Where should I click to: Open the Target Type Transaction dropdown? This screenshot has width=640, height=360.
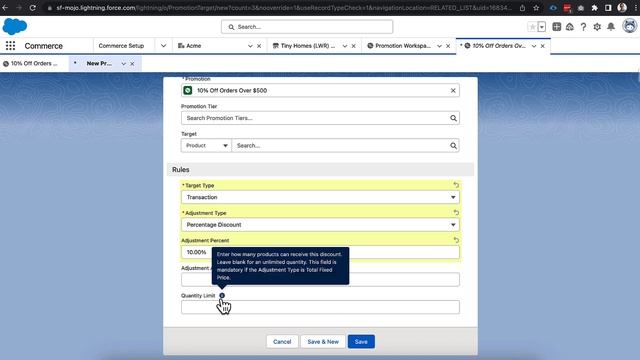point(320,197)
